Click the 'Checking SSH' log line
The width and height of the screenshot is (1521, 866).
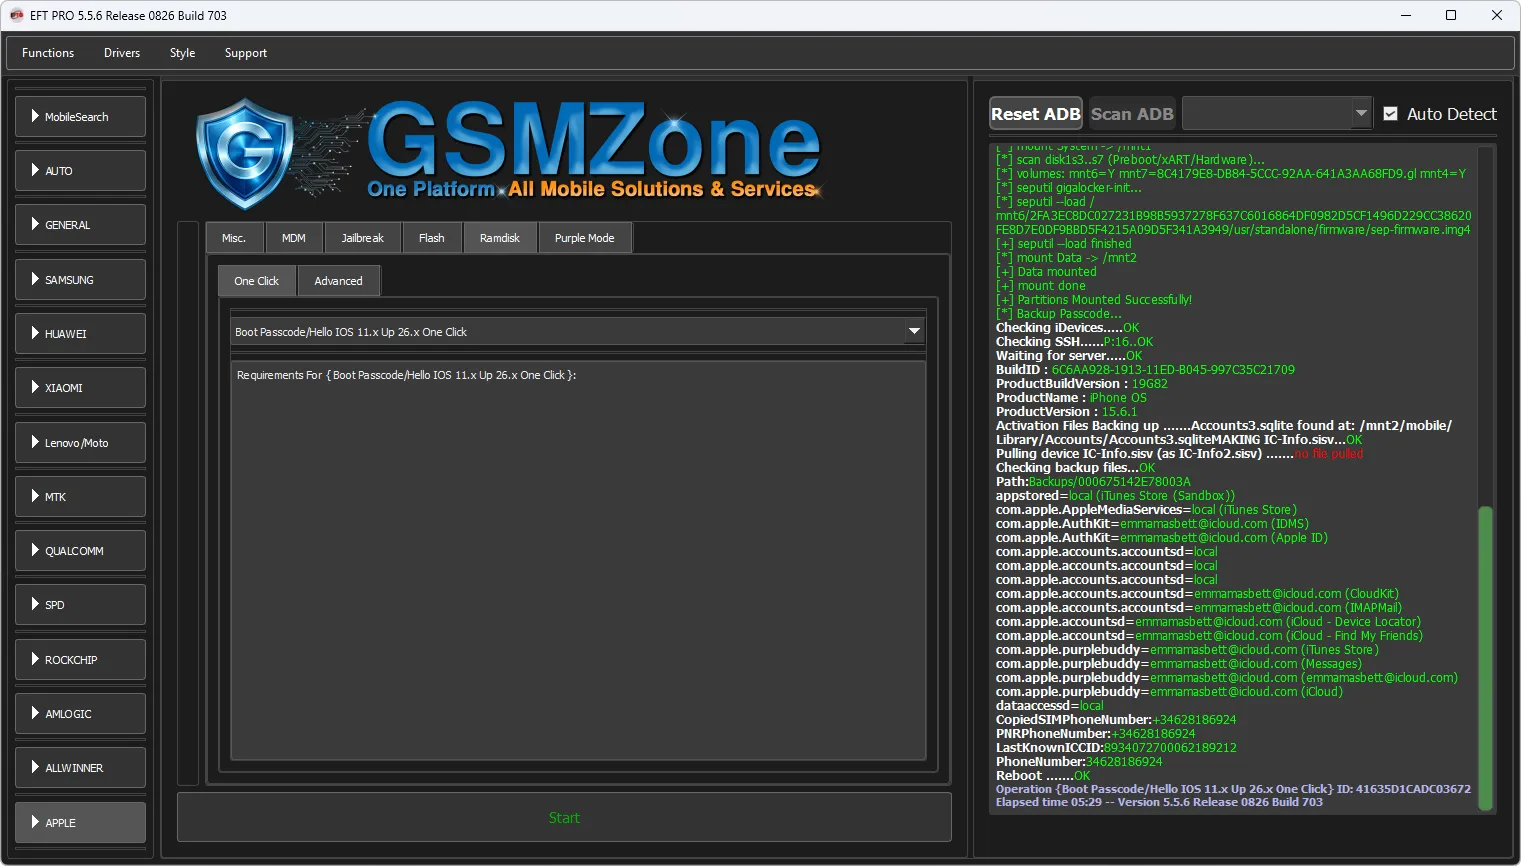[1074, 342]
